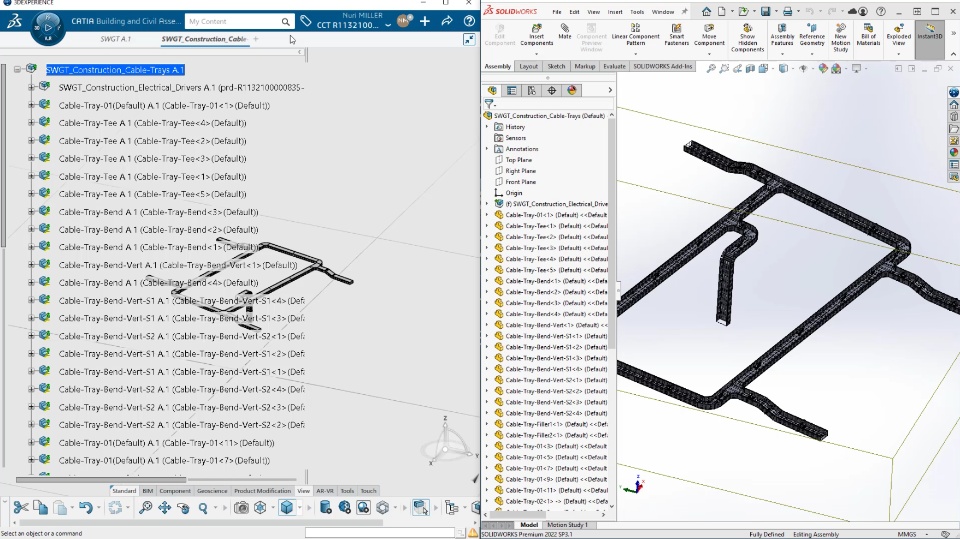Select the Mate tool

[x=564, y=31]
